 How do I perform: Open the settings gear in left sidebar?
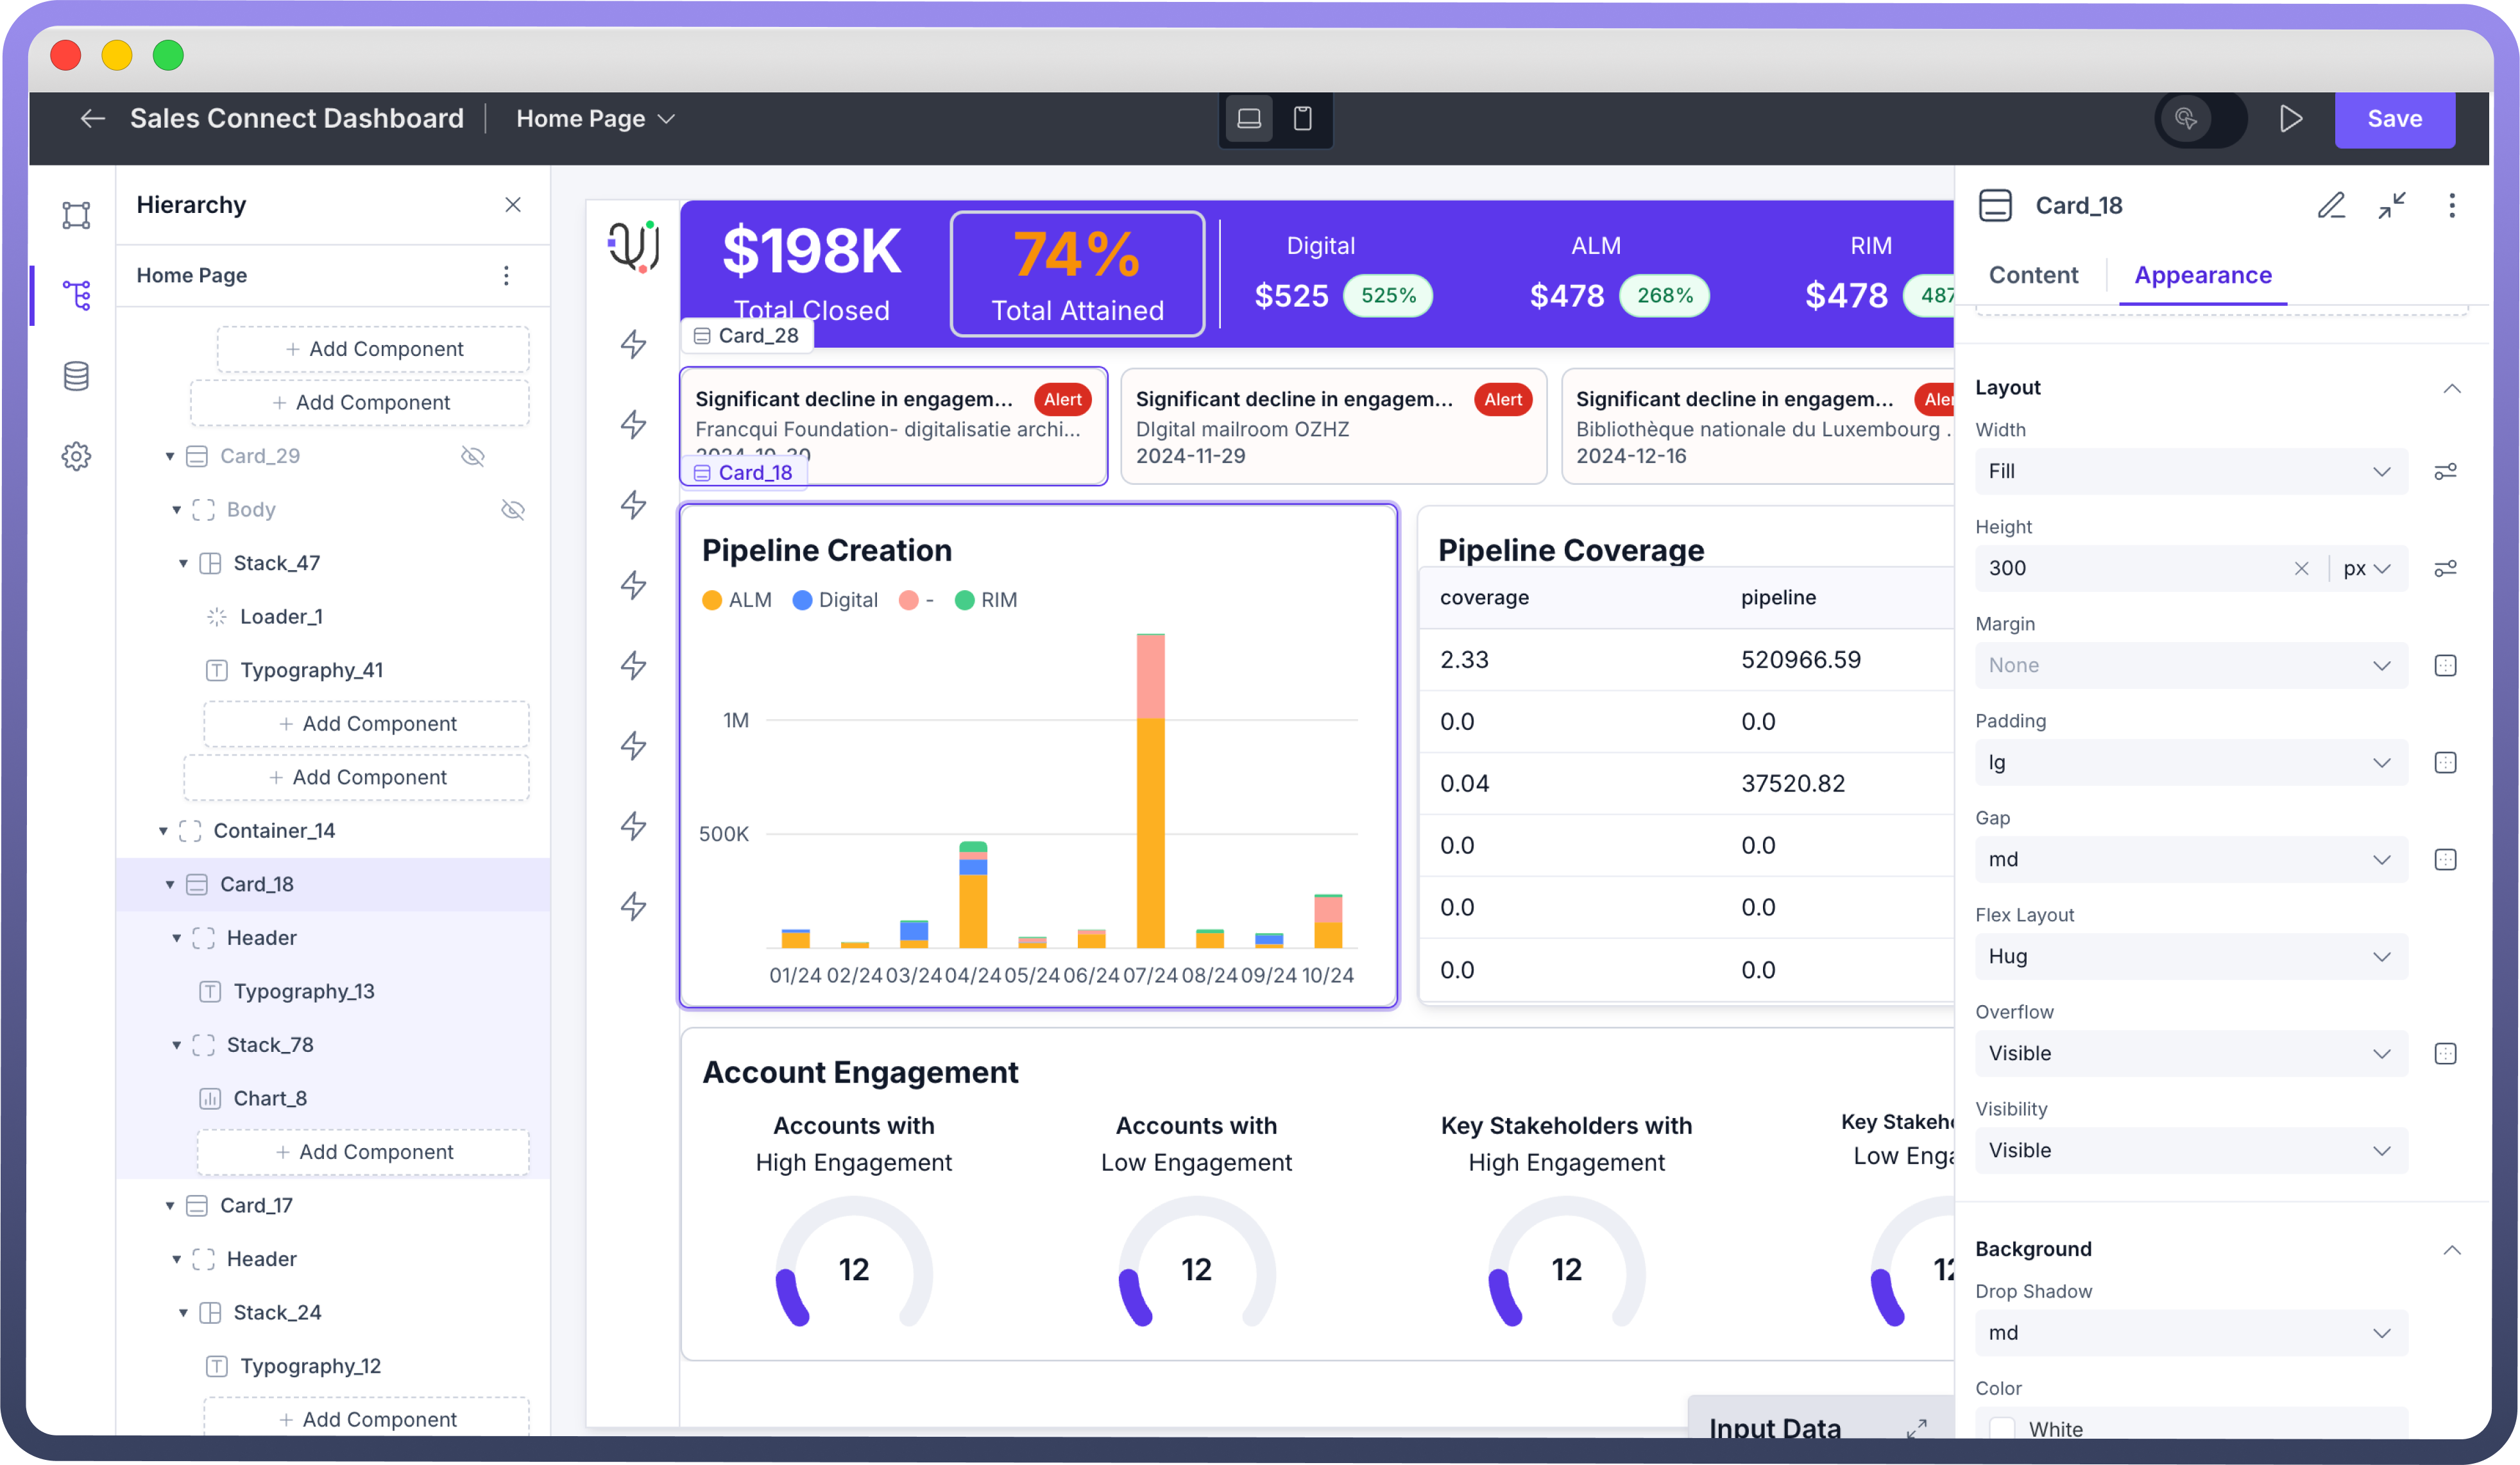(76, 457)
